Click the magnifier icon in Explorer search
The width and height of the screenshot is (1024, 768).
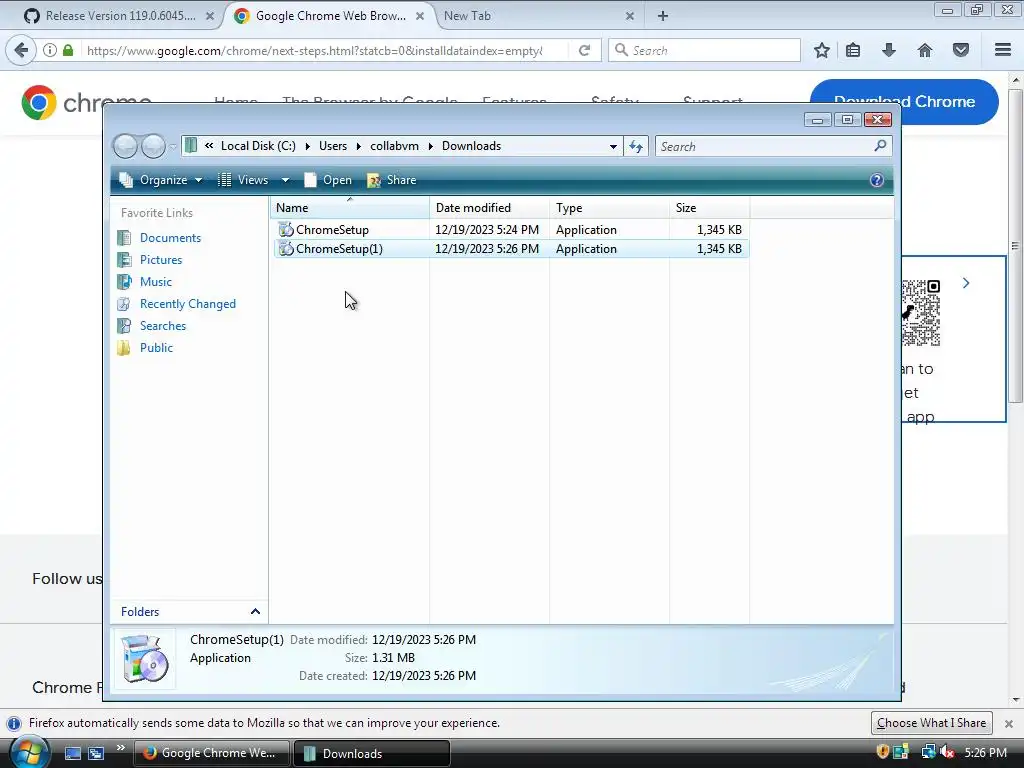click(880, 146)
